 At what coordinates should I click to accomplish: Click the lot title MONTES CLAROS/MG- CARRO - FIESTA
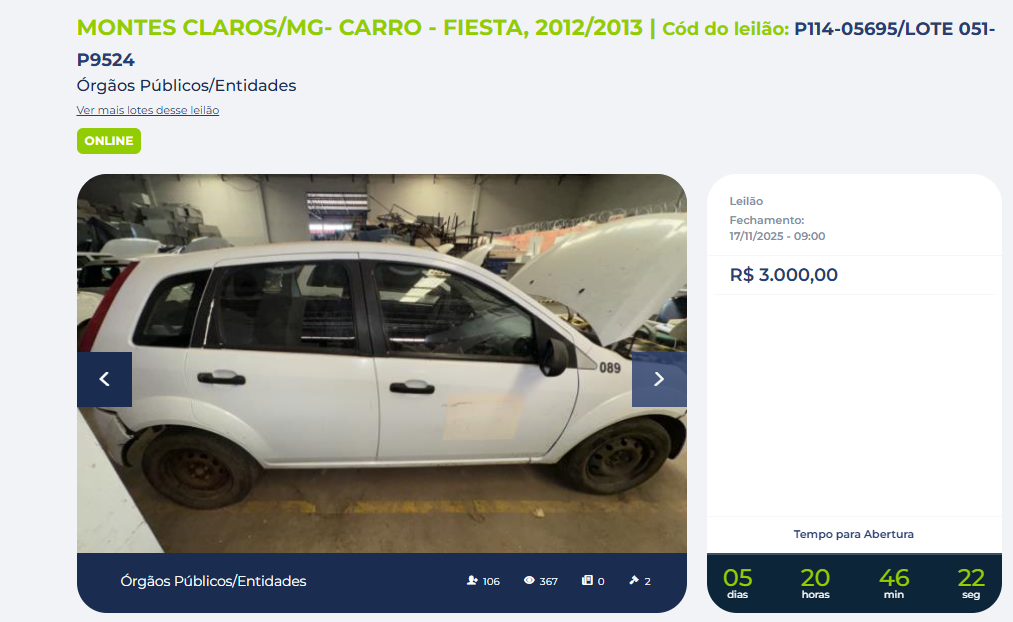tap(360, 28)
